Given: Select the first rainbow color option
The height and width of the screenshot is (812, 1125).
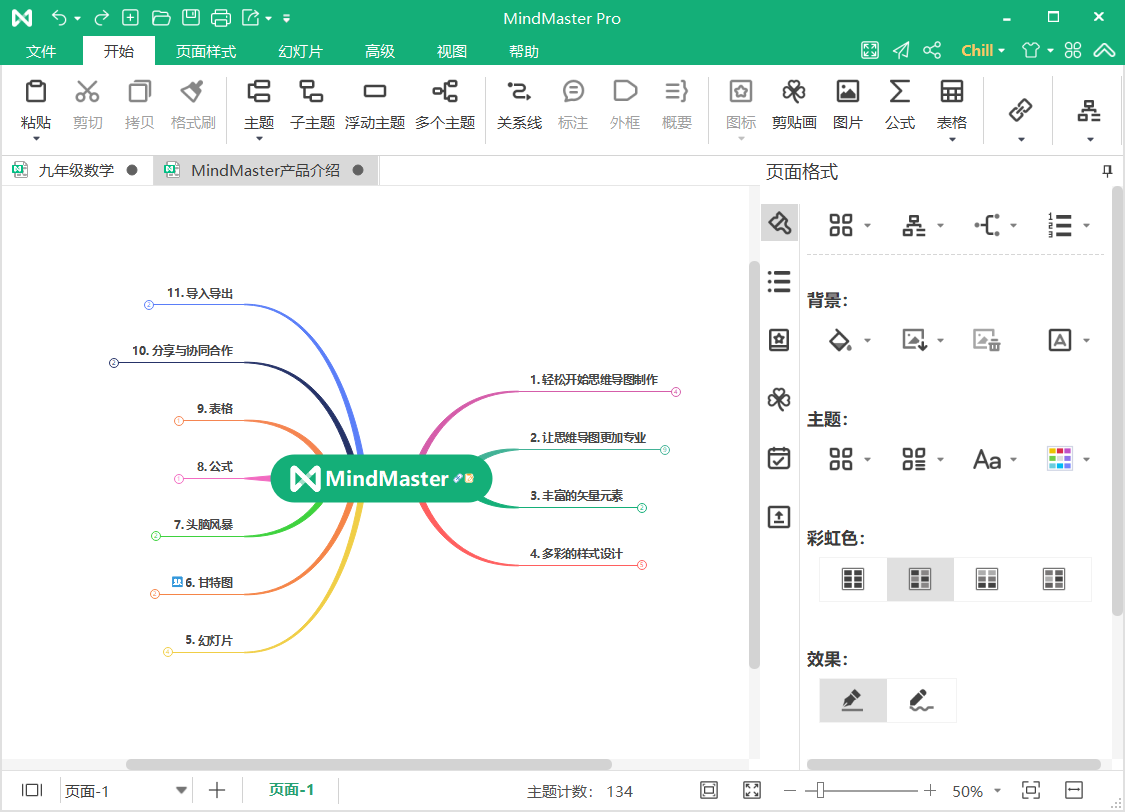Looking at the screenshot, I should (853, 579).
